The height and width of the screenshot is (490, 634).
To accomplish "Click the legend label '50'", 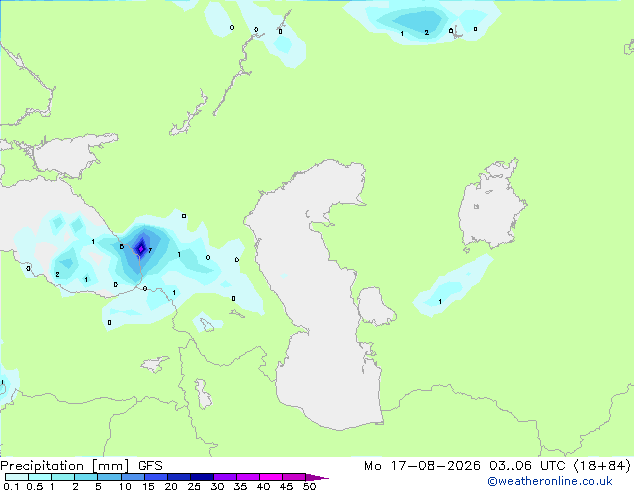I will tap(309, 486).
